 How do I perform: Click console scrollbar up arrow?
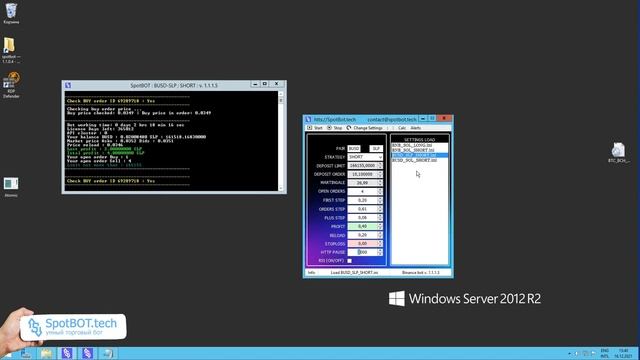[x=281, y=94]
